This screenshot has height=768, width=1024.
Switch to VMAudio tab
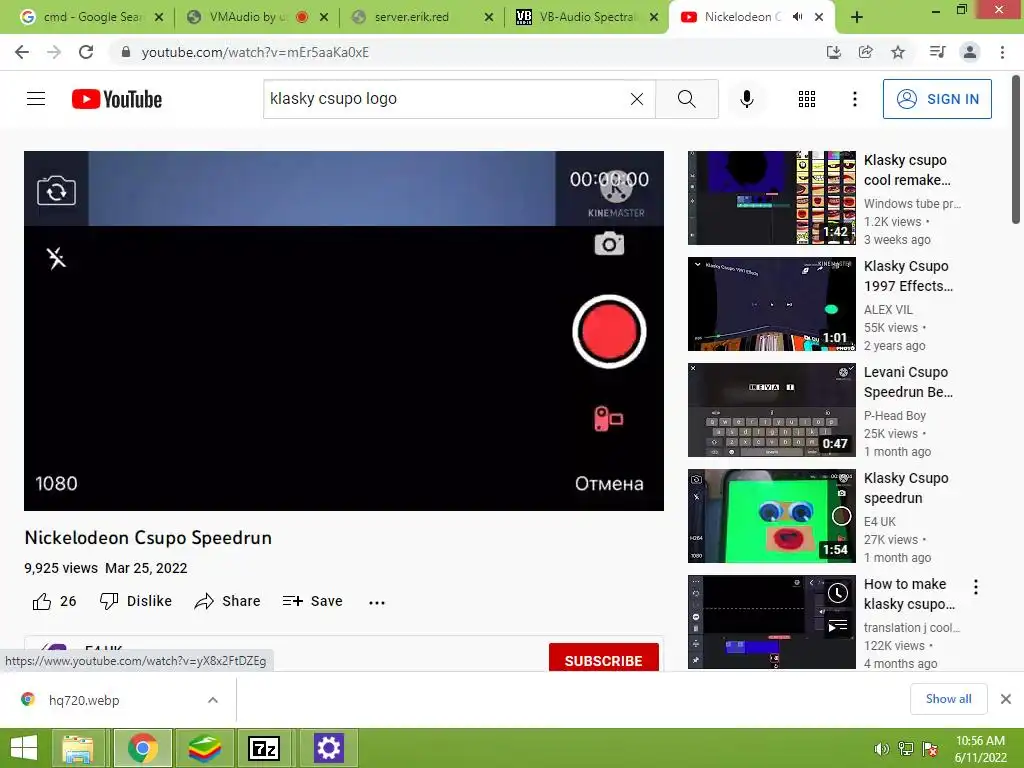tap(248, 17)
